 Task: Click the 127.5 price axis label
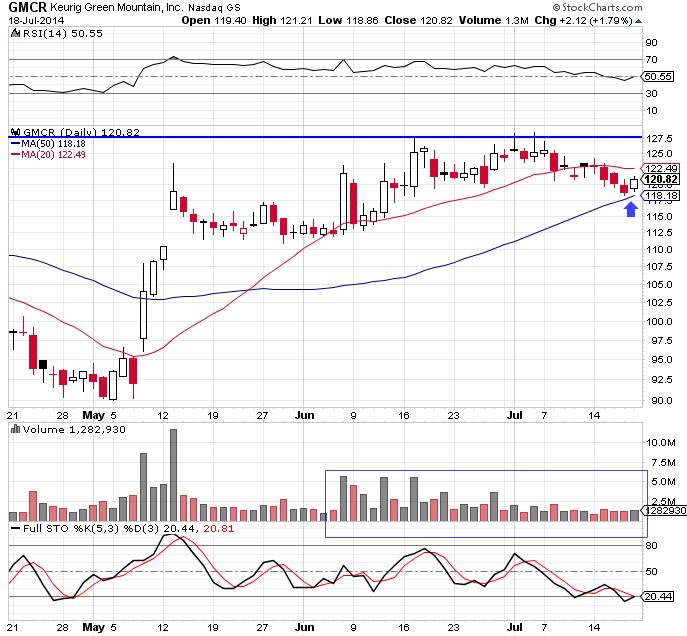659,139
